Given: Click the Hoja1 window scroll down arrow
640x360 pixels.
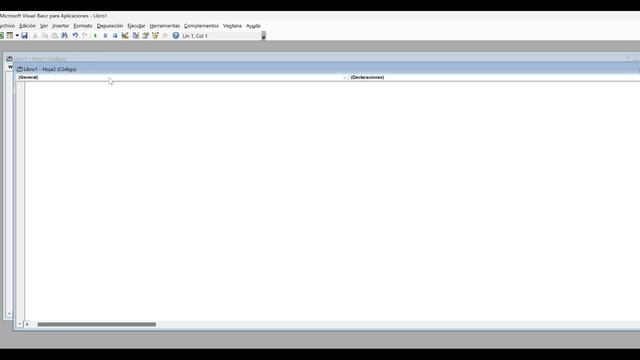Looking at the screenshot, I should click(x=9, y=314).
